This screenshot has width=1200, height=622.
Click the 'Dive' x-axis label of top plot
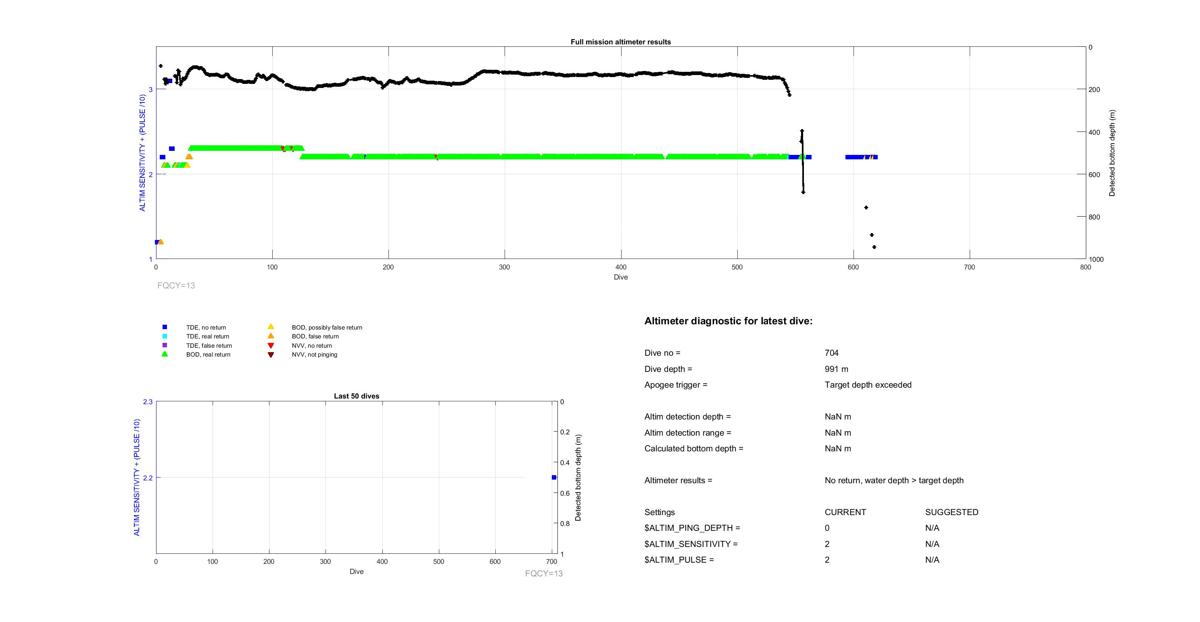(x=620, y=277)
